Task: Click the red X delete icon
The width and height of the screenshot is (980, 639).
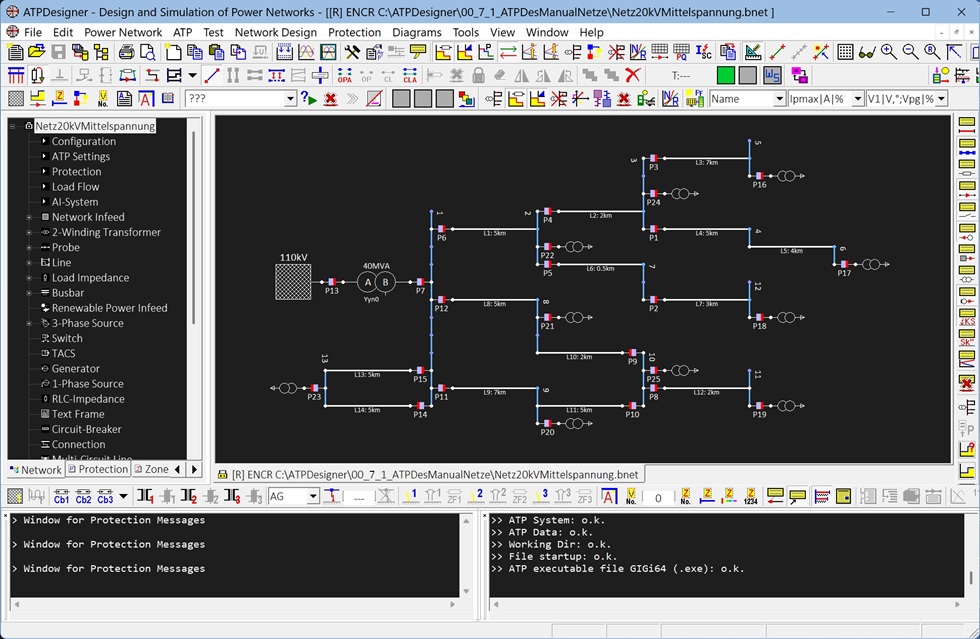Action: (x=632, y=76)
